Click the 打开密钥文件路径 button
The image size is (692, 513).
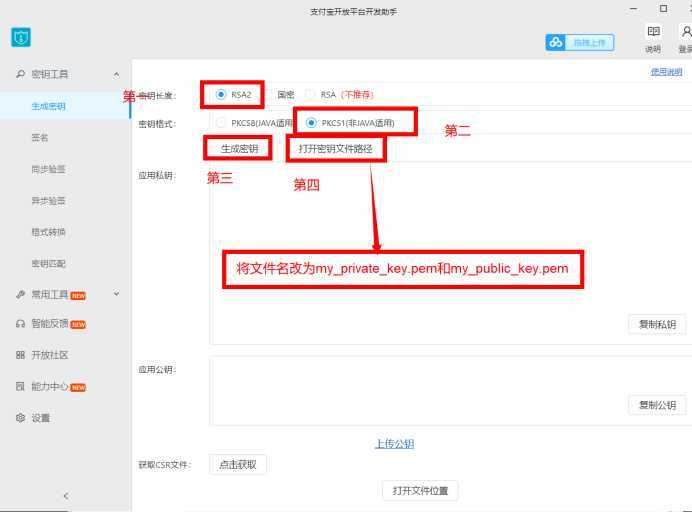(336, 149)
